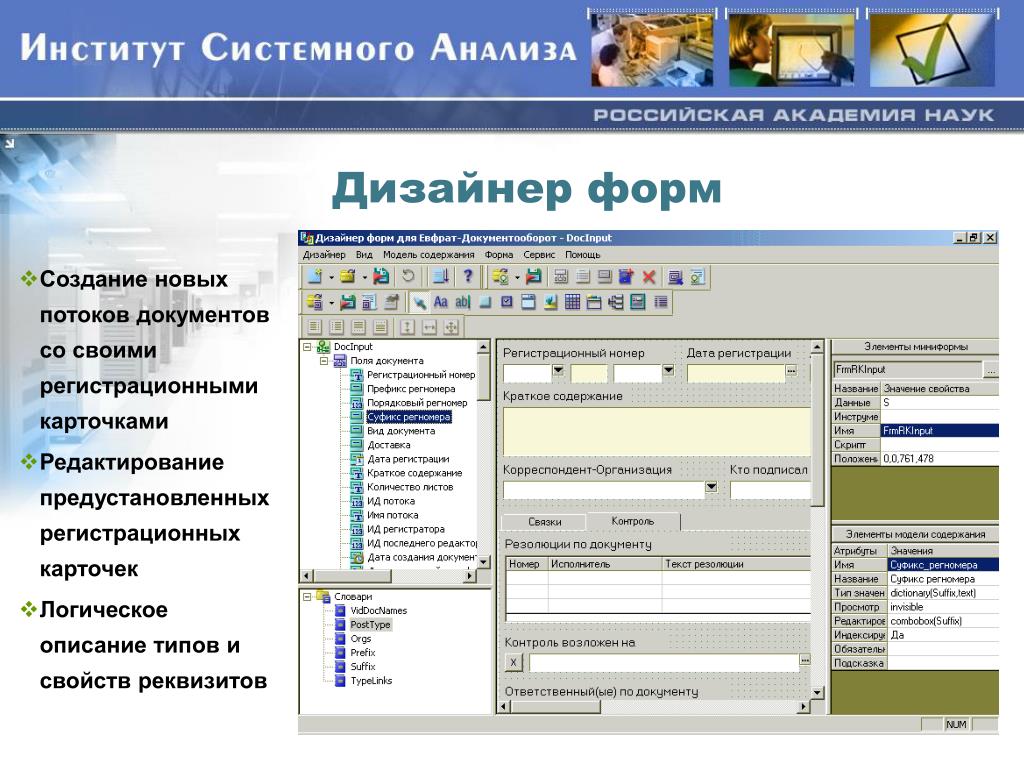The image size is (1024, 768).
Task: Switch to the Контроль tab
Action: pyautogui.click(x=633, y=521)
